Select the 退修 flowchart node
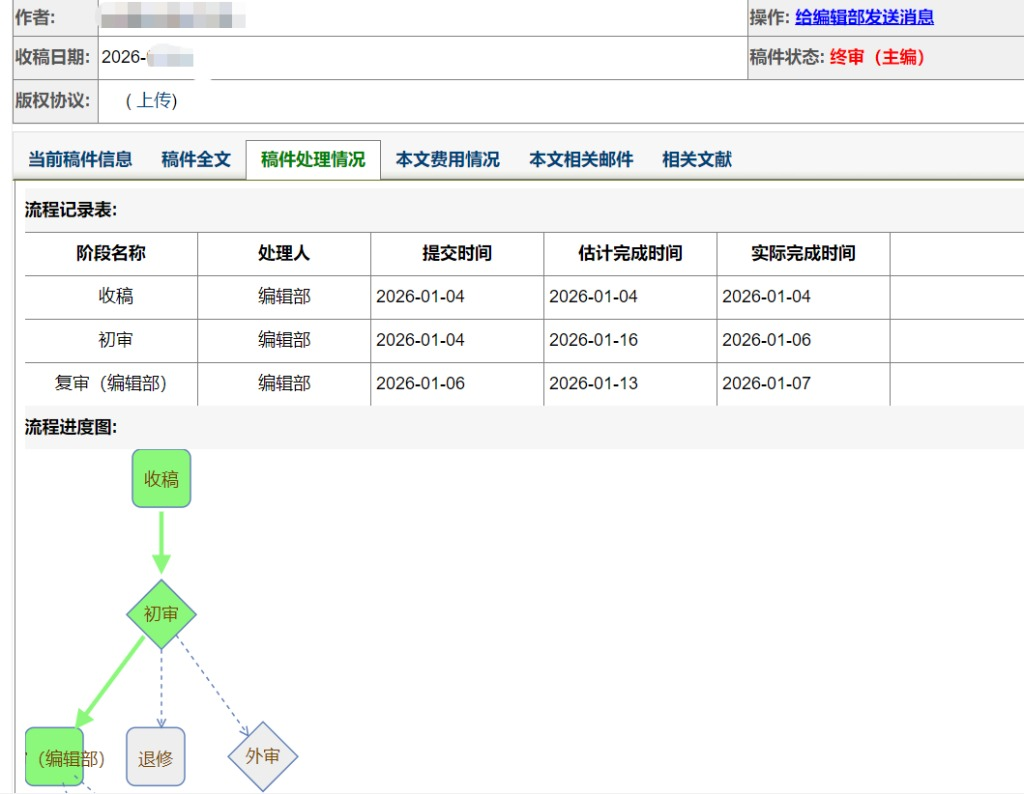This screenshot has height=794, width=1024. [156, 757]
